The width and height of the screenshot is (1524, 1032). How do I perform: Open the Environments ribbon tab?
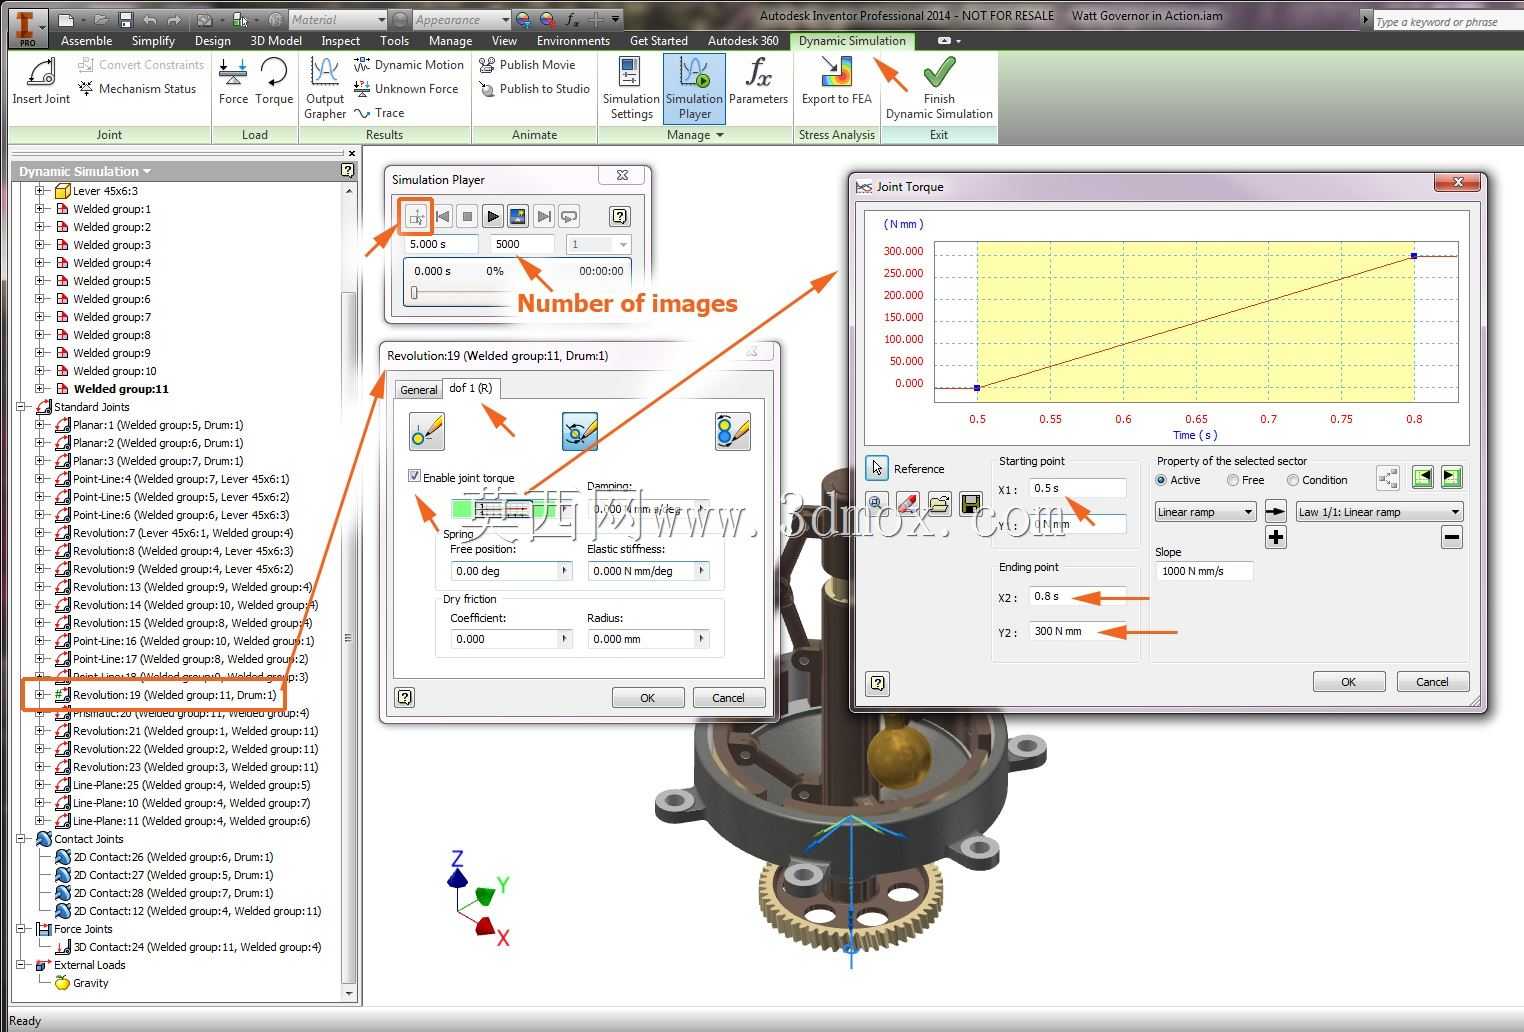tap(573, 41)
